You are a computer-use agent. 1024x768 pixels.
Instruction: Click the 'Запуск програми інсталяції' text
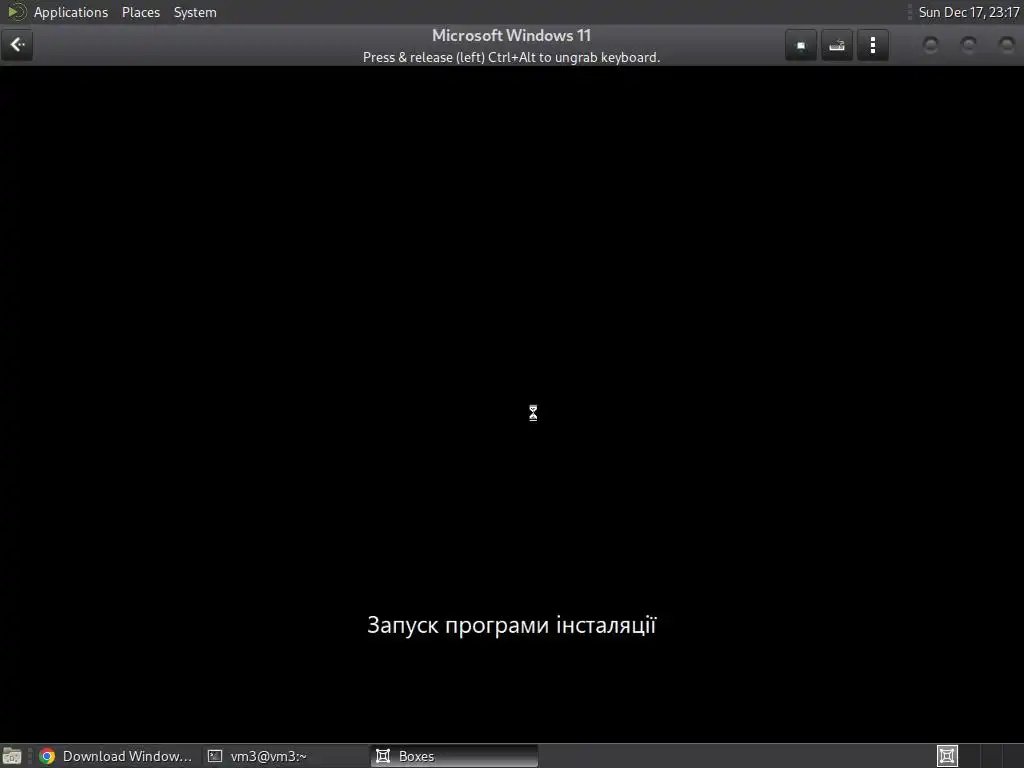point(511,625)
